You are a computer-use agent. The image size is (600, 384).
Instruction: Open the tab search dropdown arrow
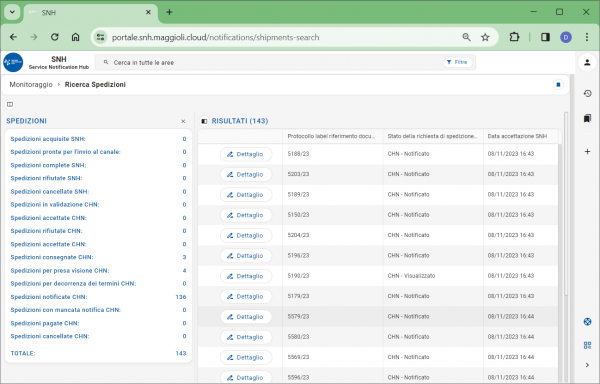12,12
